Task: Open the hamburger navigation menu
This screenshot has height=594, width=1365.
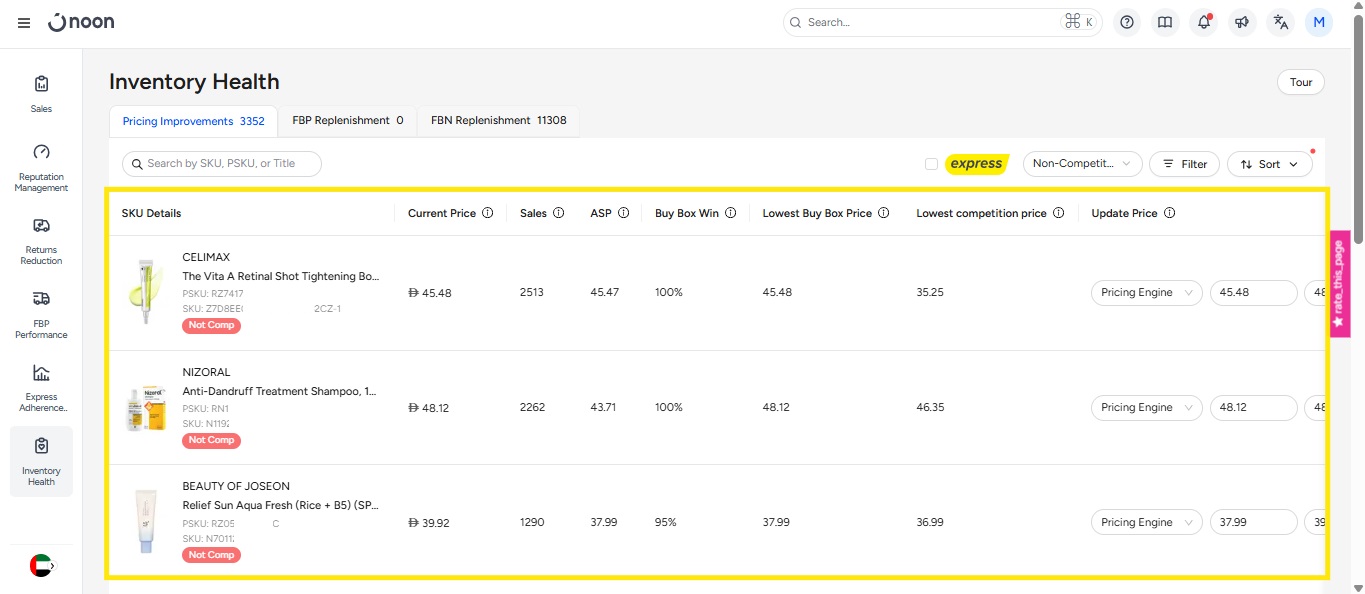Action: 24,23
